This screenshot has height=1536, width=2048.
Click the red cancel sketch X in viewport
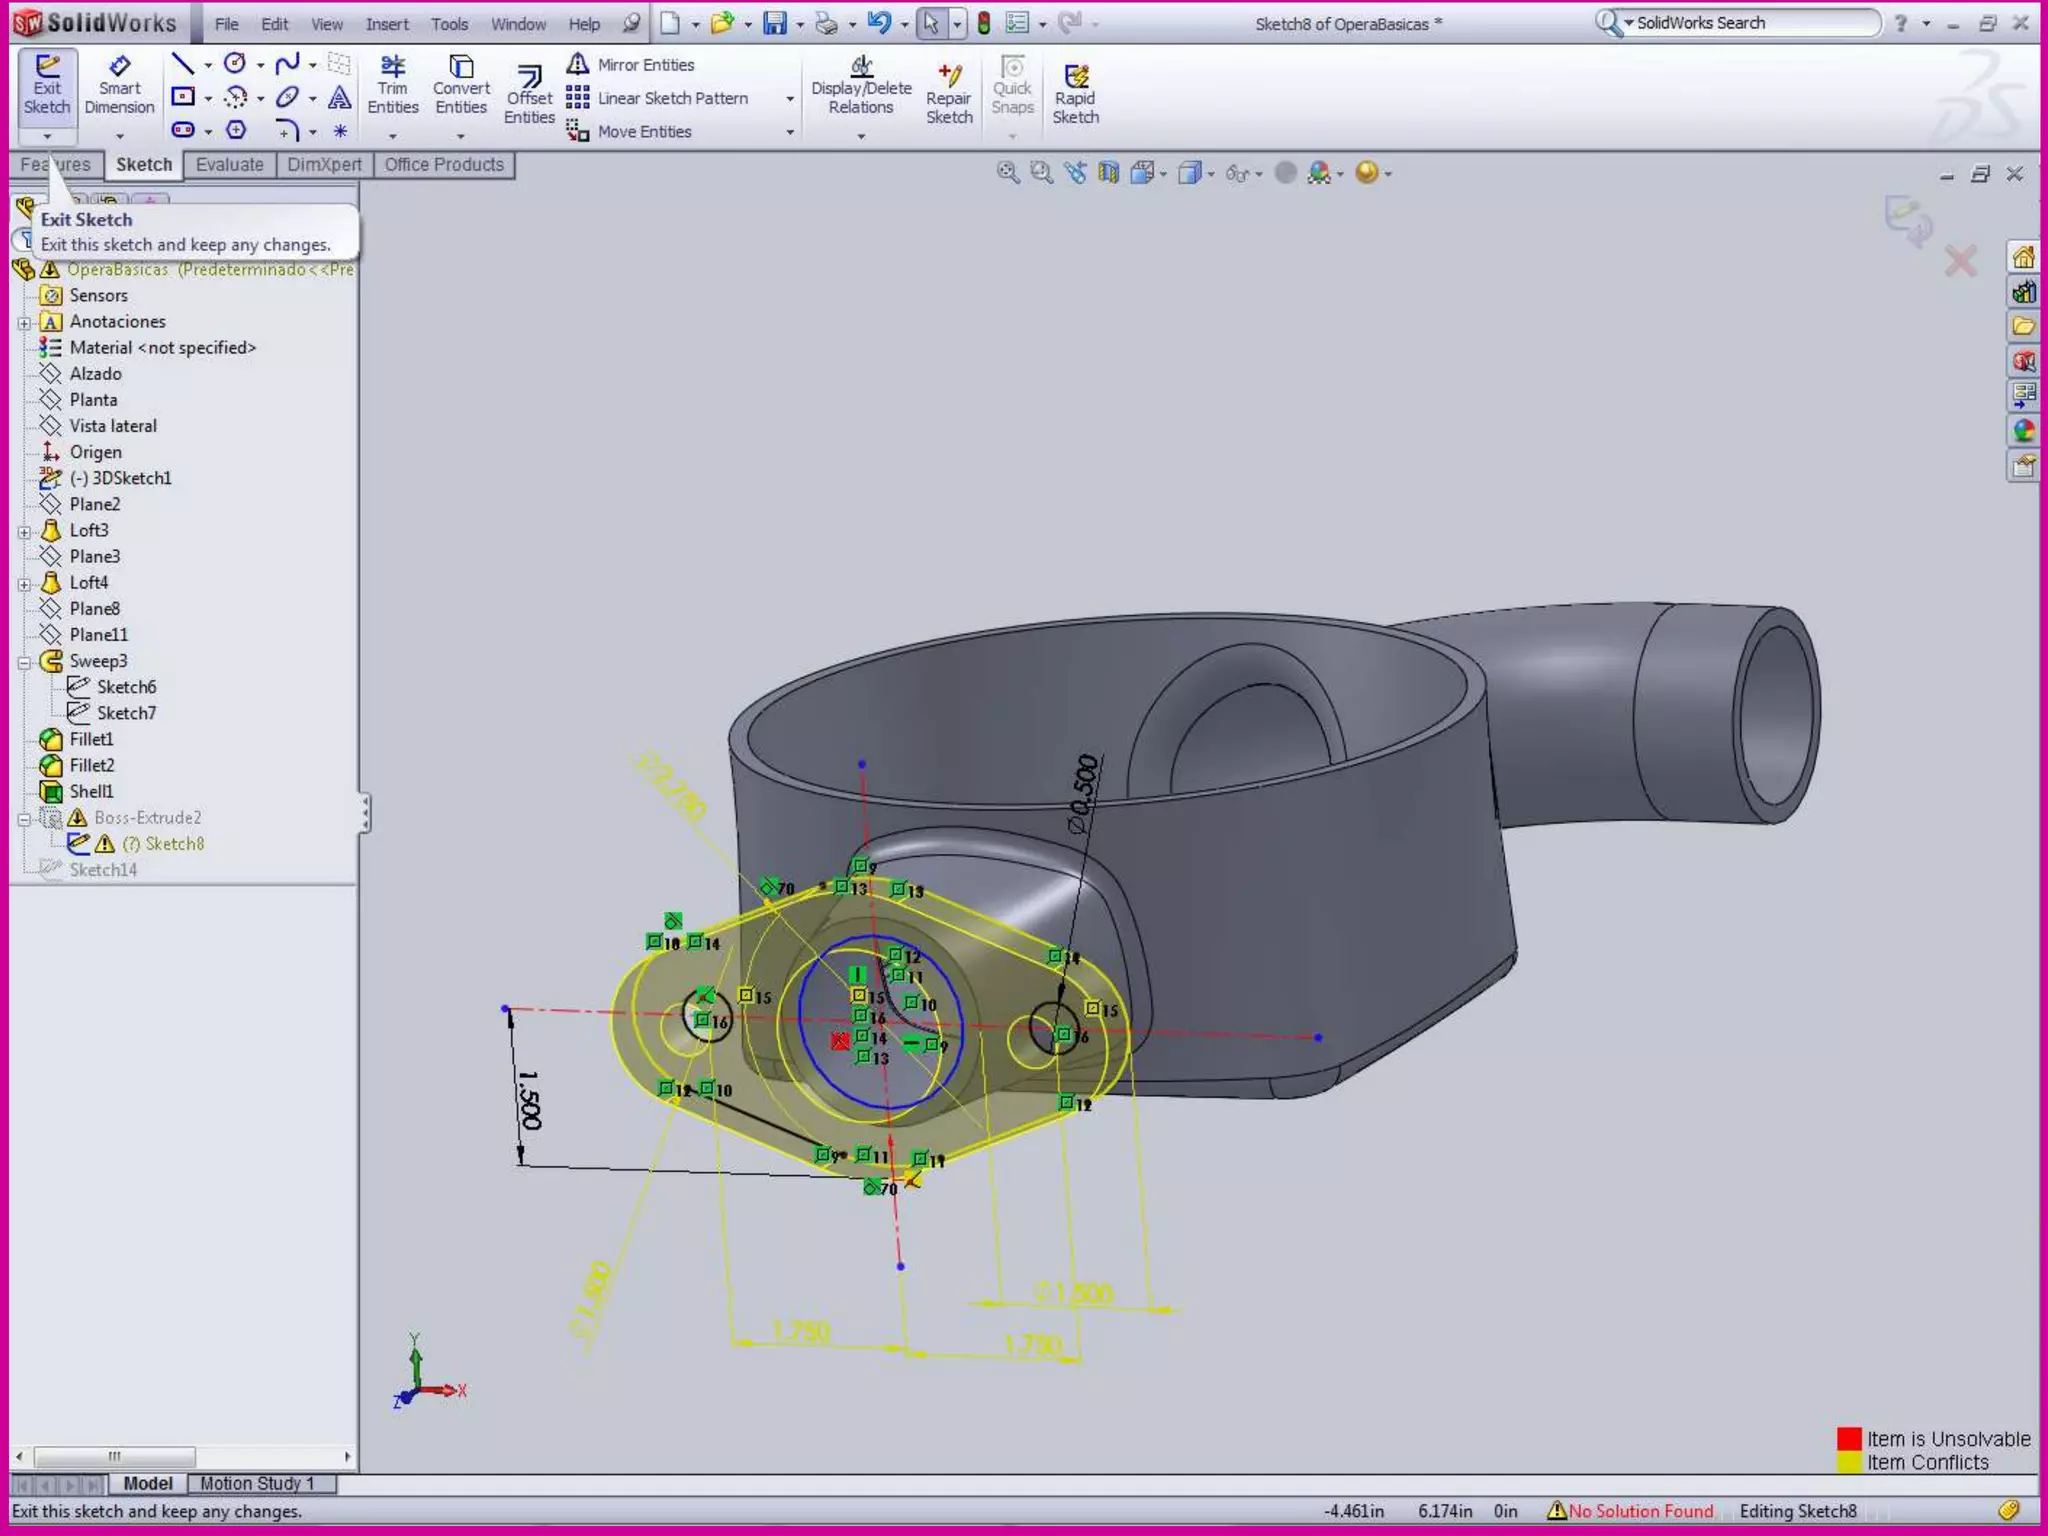click(1959, 262)
